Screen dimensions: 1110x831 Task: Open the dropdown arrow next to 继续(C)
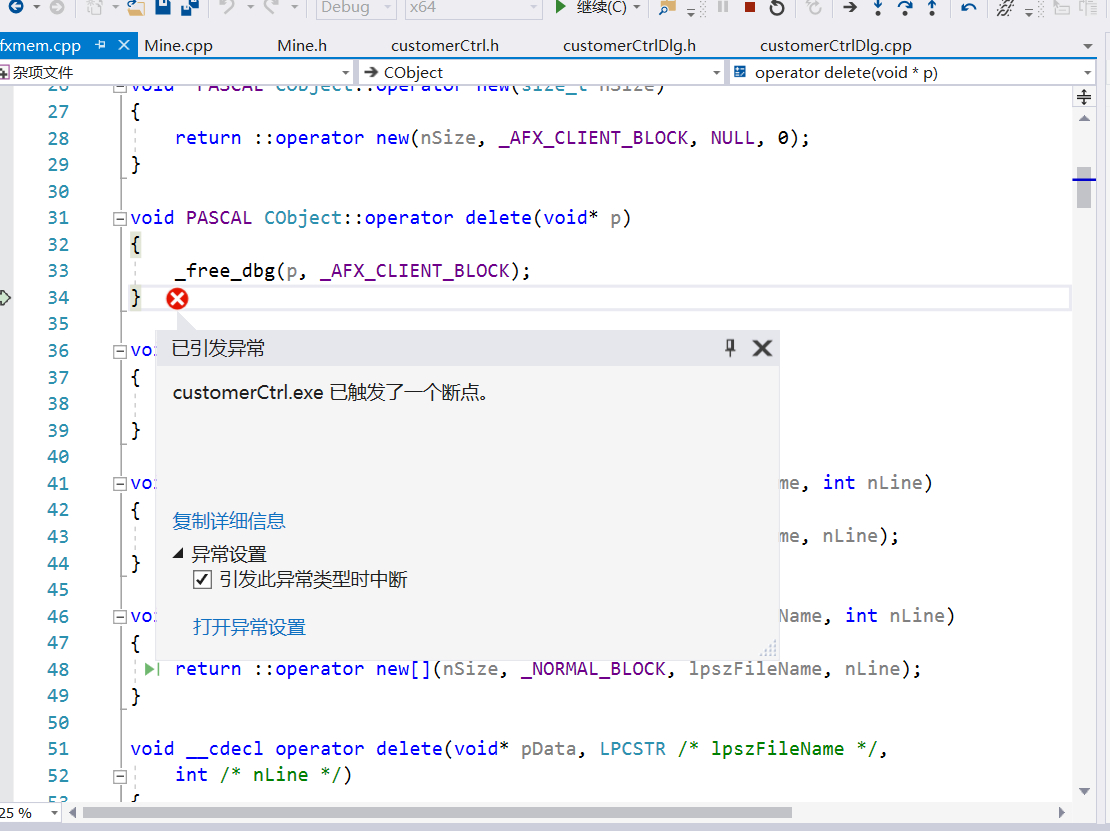pos(636,8)
